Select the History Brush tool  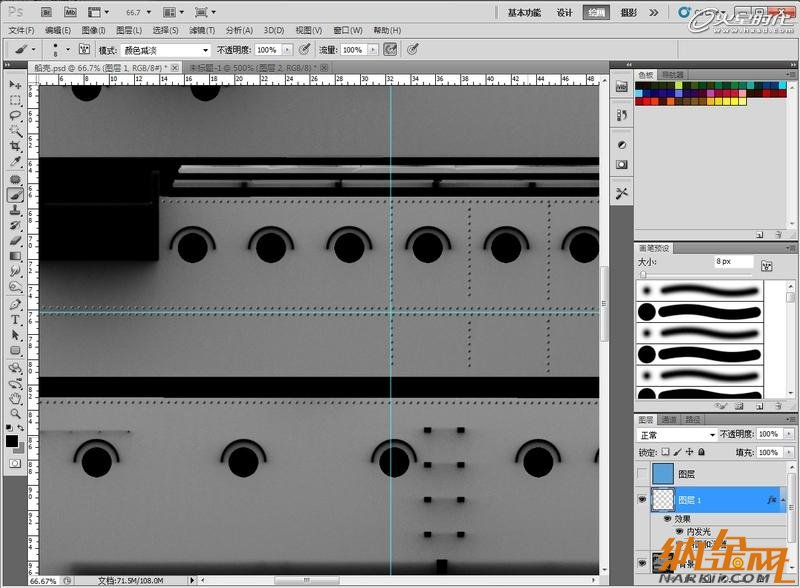click(x=15, y=226)
